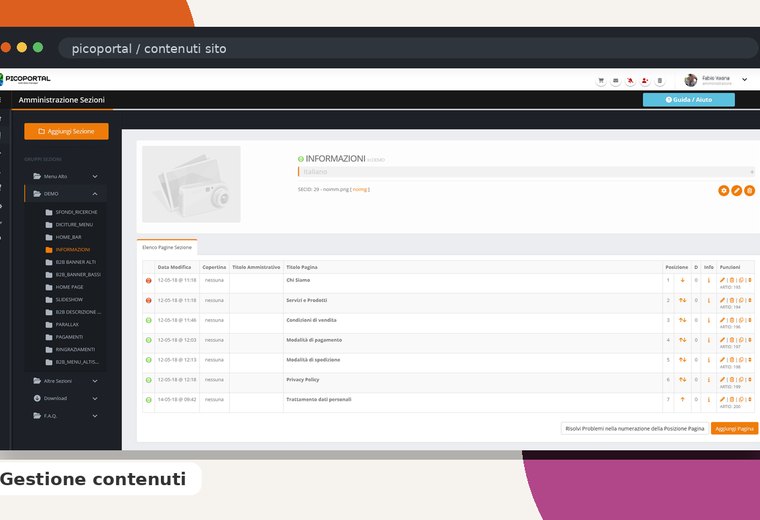This screenshot has width=760, height=520.
Task: Open section settings with the orange gear icon
Action: click(723, 190)
